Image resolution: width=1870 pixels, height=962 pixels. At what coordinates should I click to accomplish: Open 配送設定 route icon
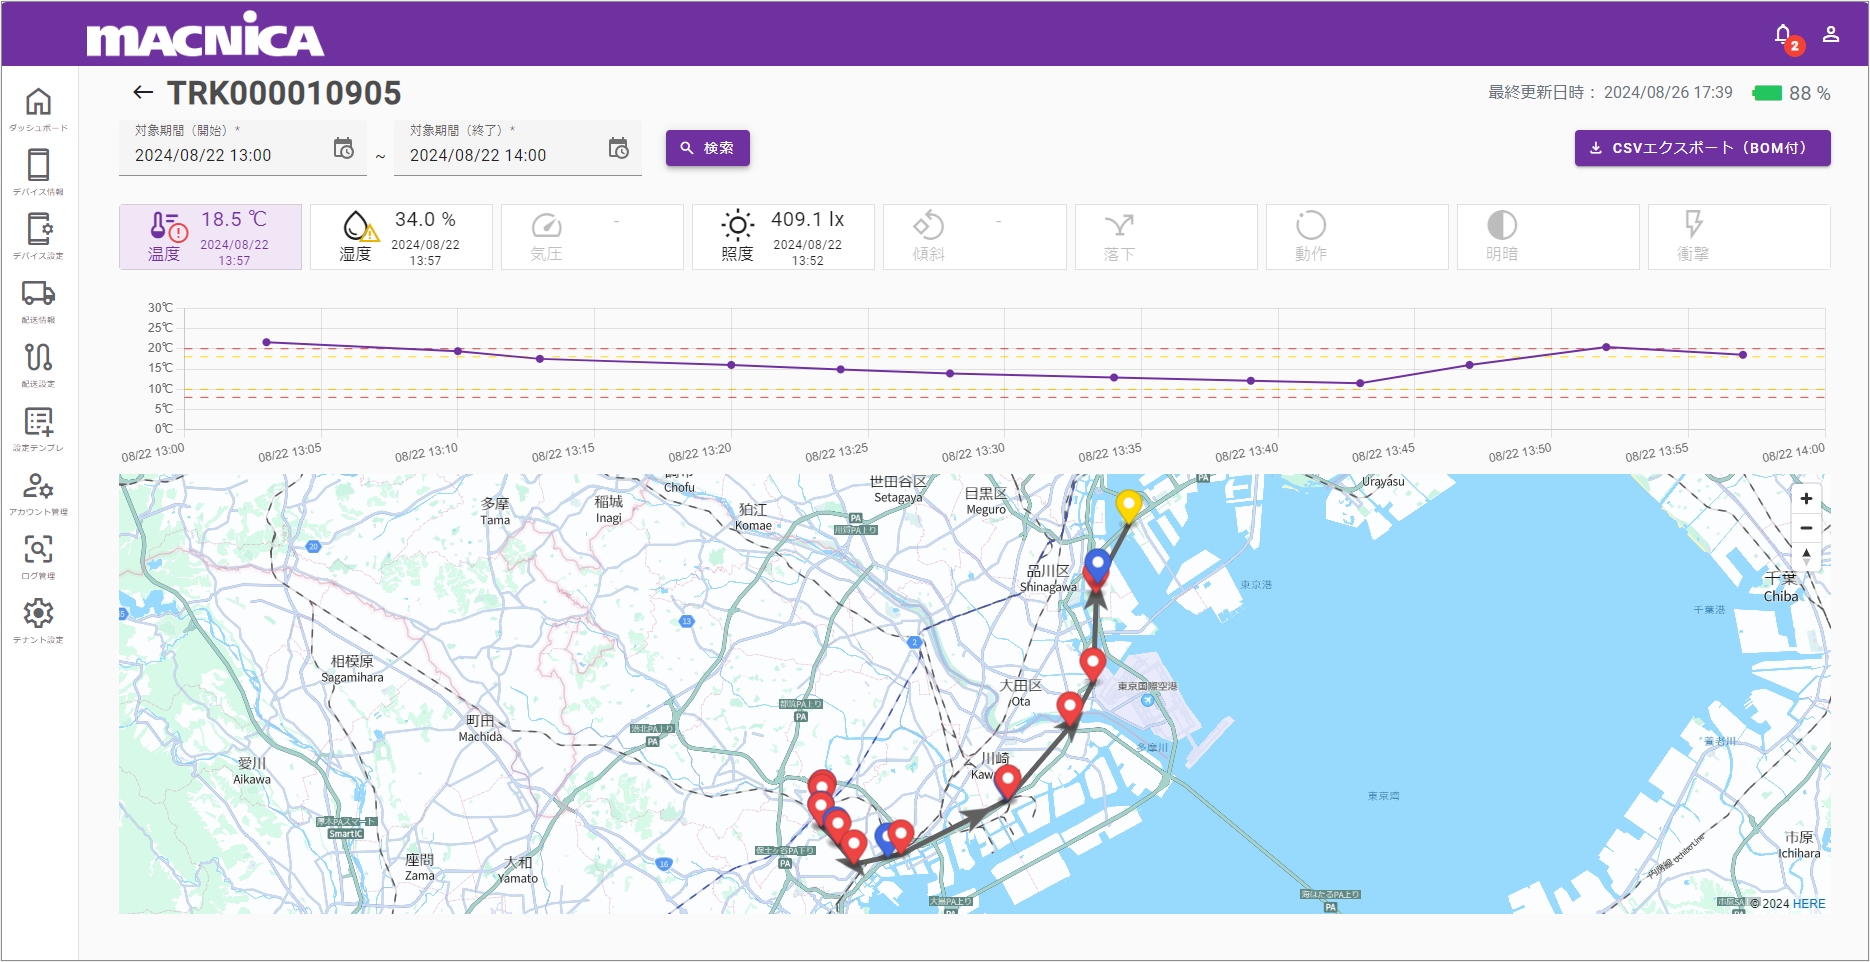tap(38, 358)
